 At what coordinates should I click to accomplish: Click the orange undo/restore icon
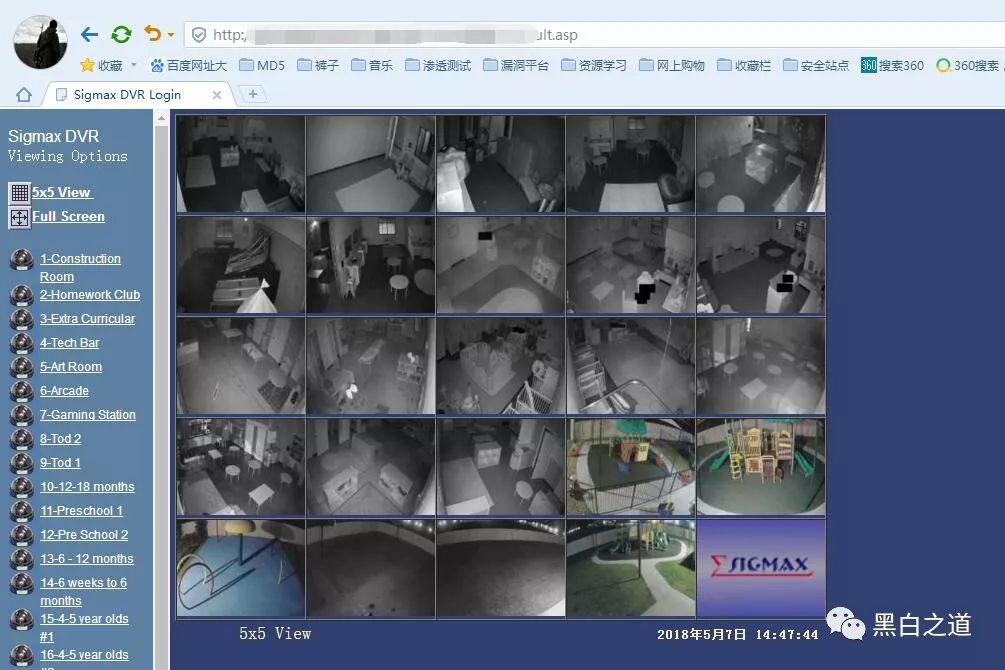click(152, 33)
